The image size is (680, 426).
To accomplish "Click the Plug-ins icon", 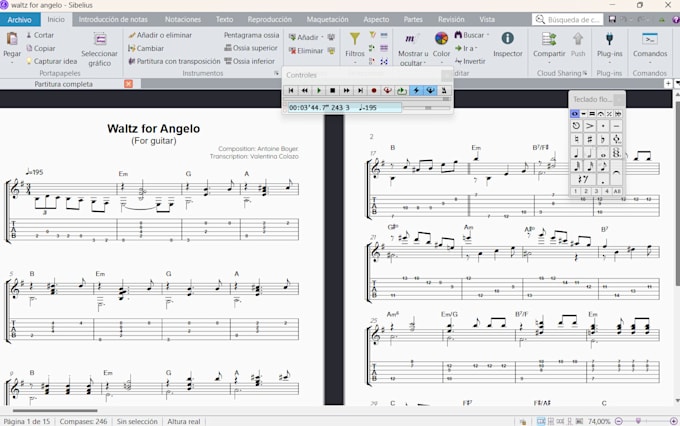I will point(609,39).
